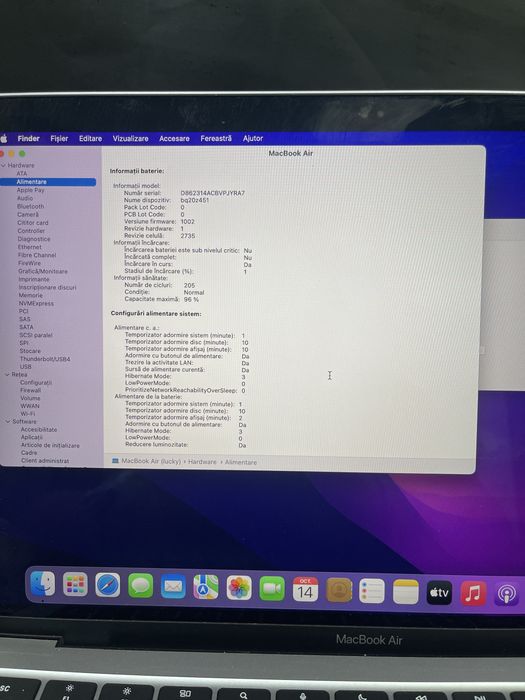Launch Safari from the Dock
Viewport: 525px width, 700px height.
108,585
